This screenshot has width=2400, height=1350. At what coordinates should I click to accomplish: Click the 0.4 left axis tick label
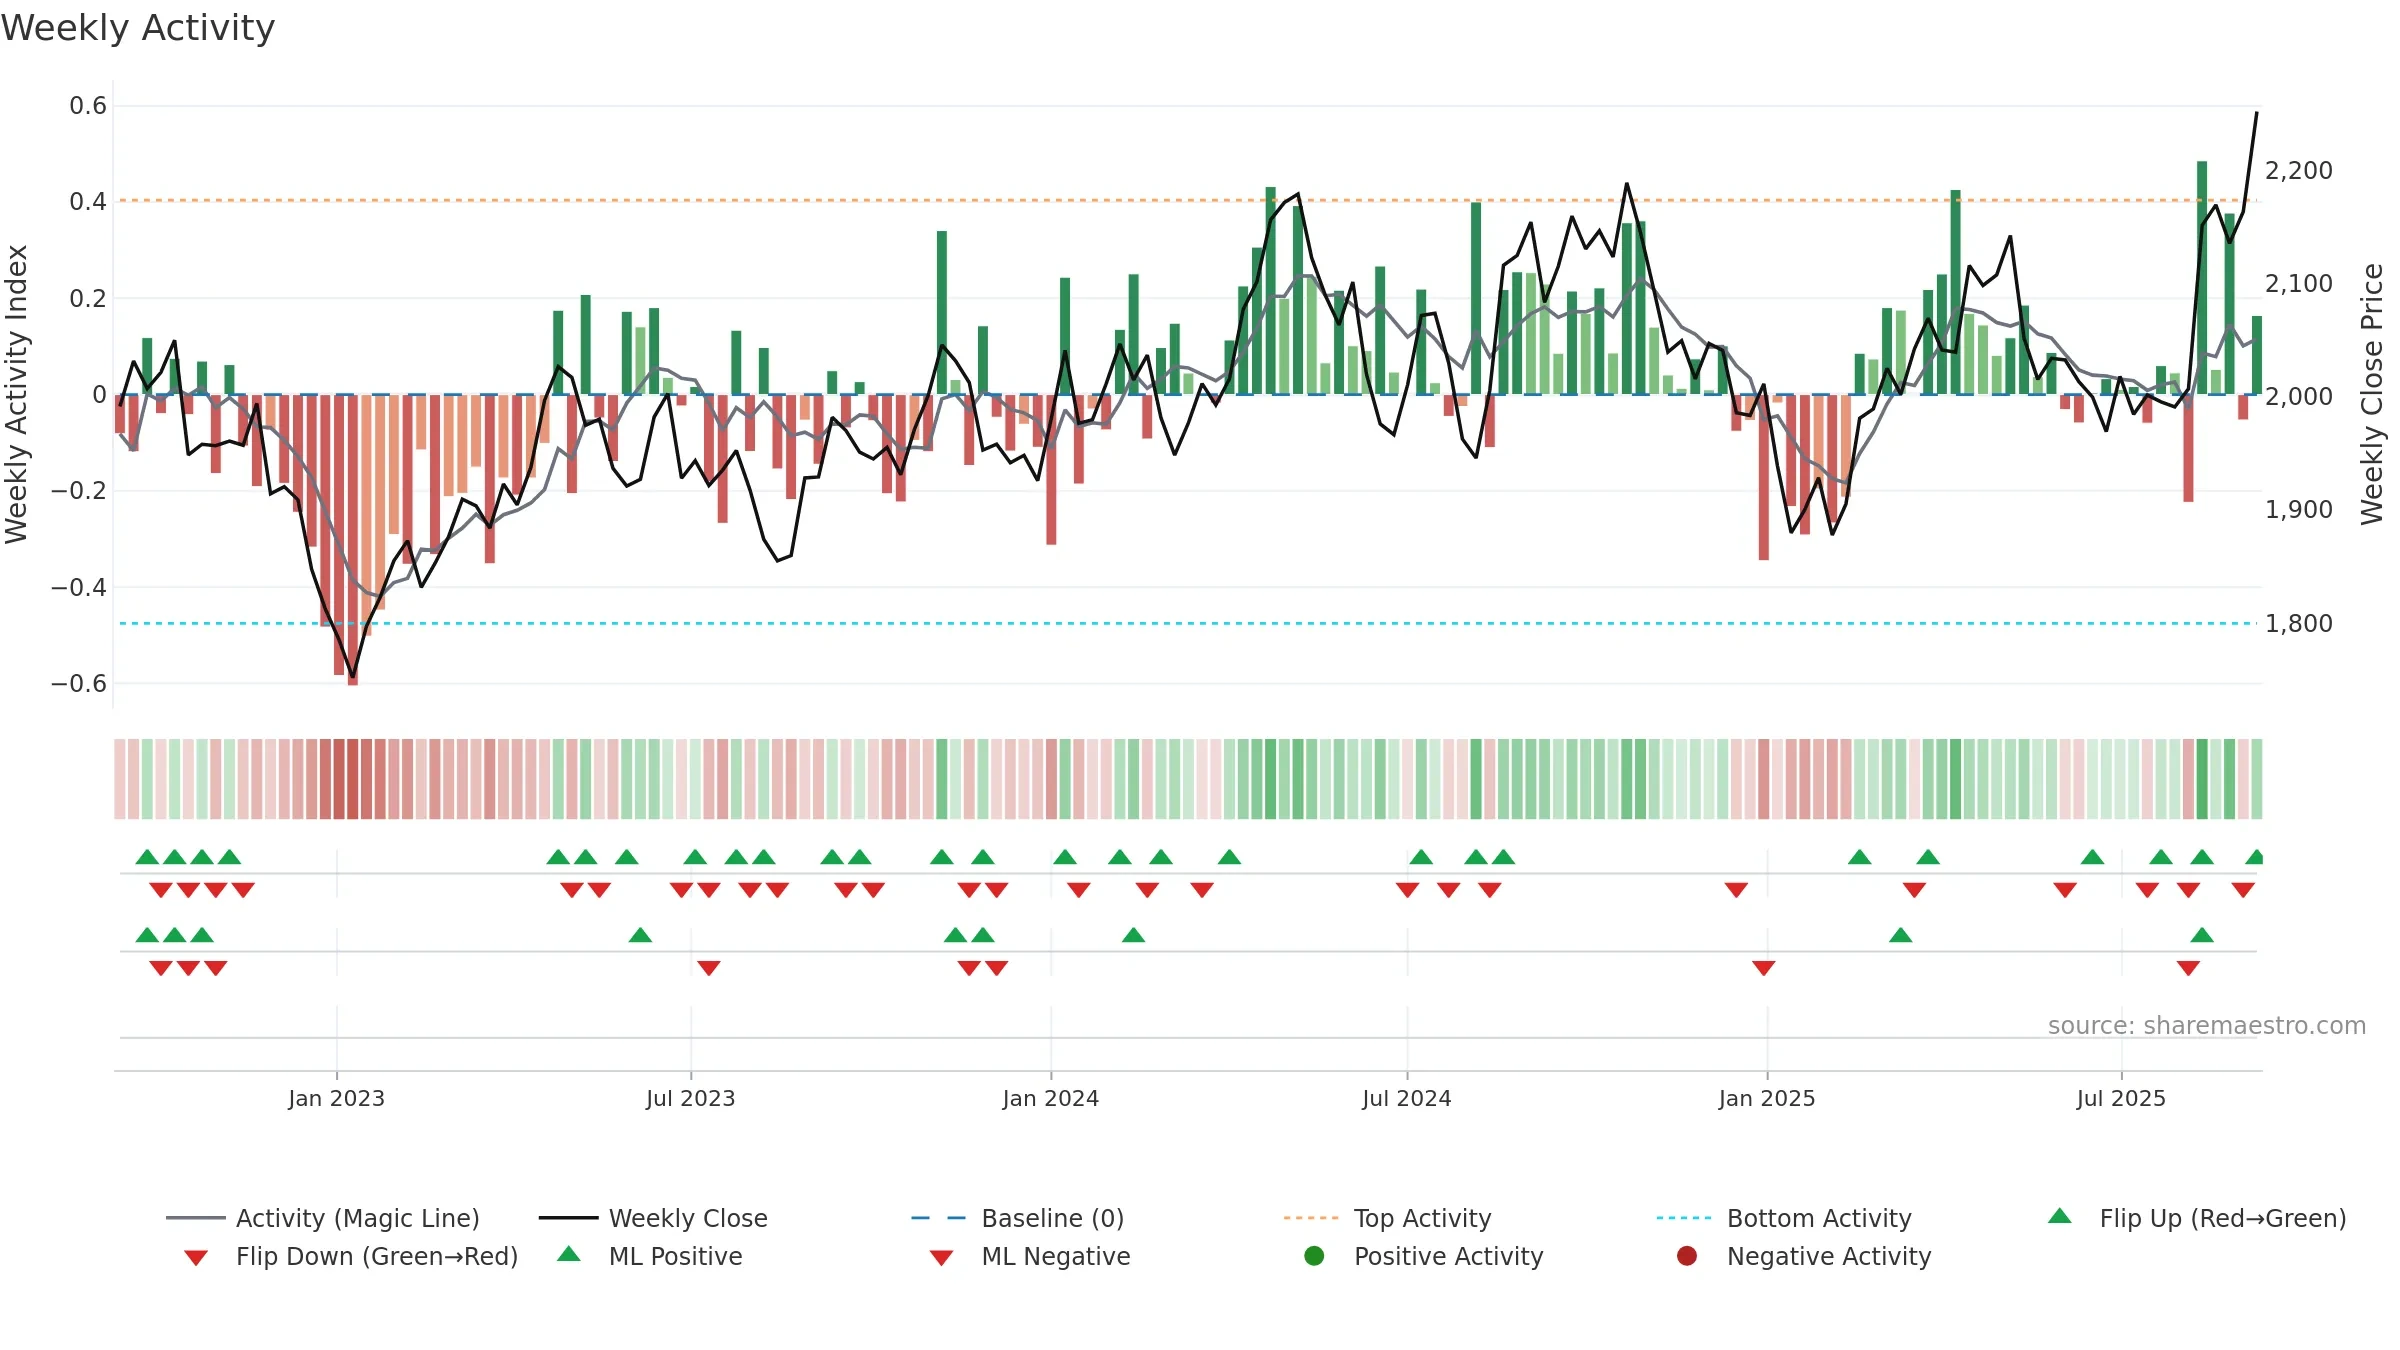click(88, 202)
